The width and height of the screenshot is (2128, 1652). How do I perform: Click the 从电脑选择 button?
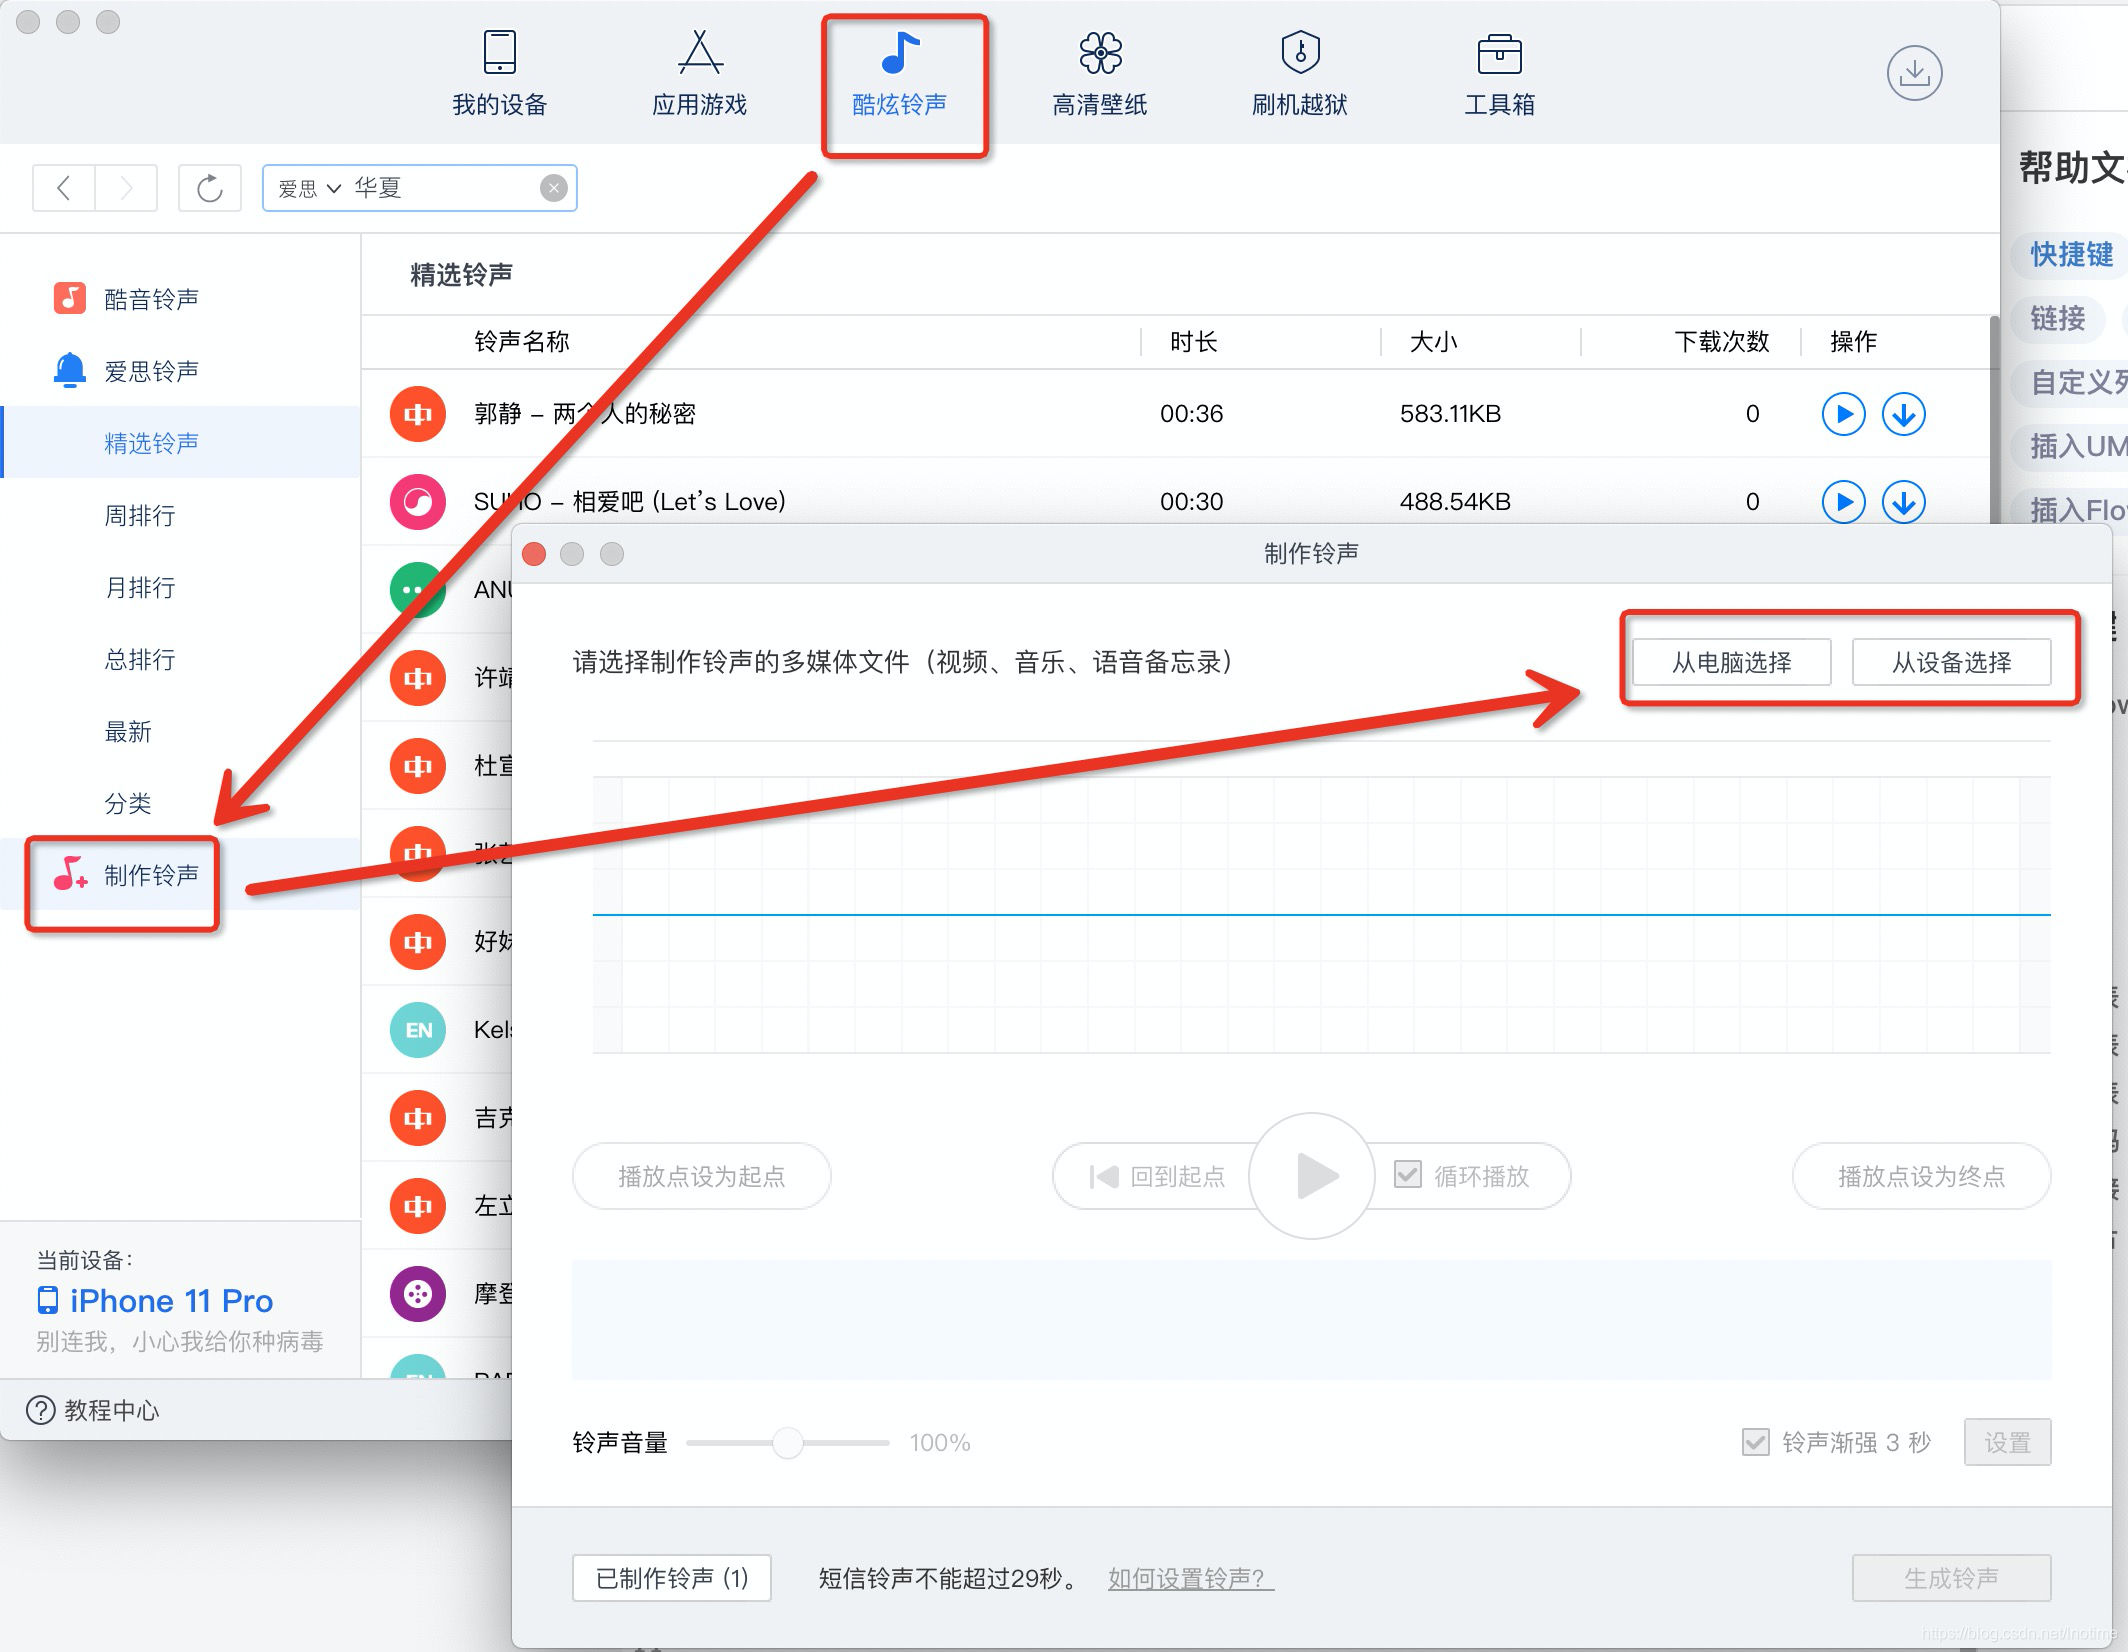pyautogui.click(x=1731, y=662)
